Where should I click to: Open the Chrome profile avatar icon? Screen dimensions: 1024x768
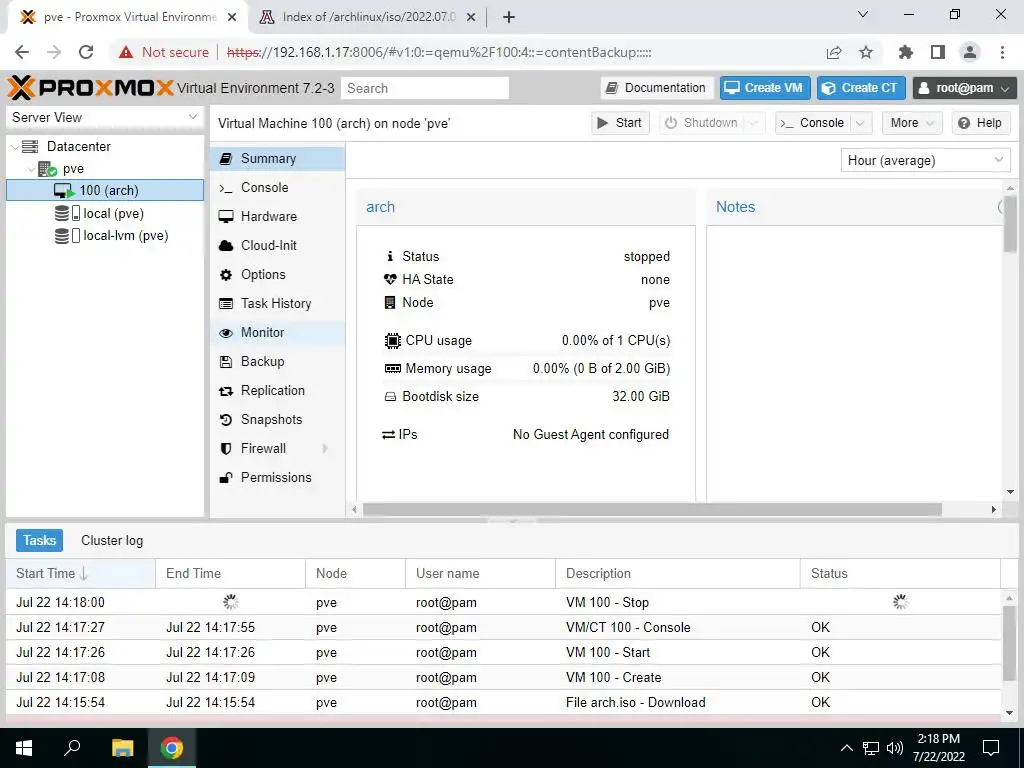[x=970, y=52]
